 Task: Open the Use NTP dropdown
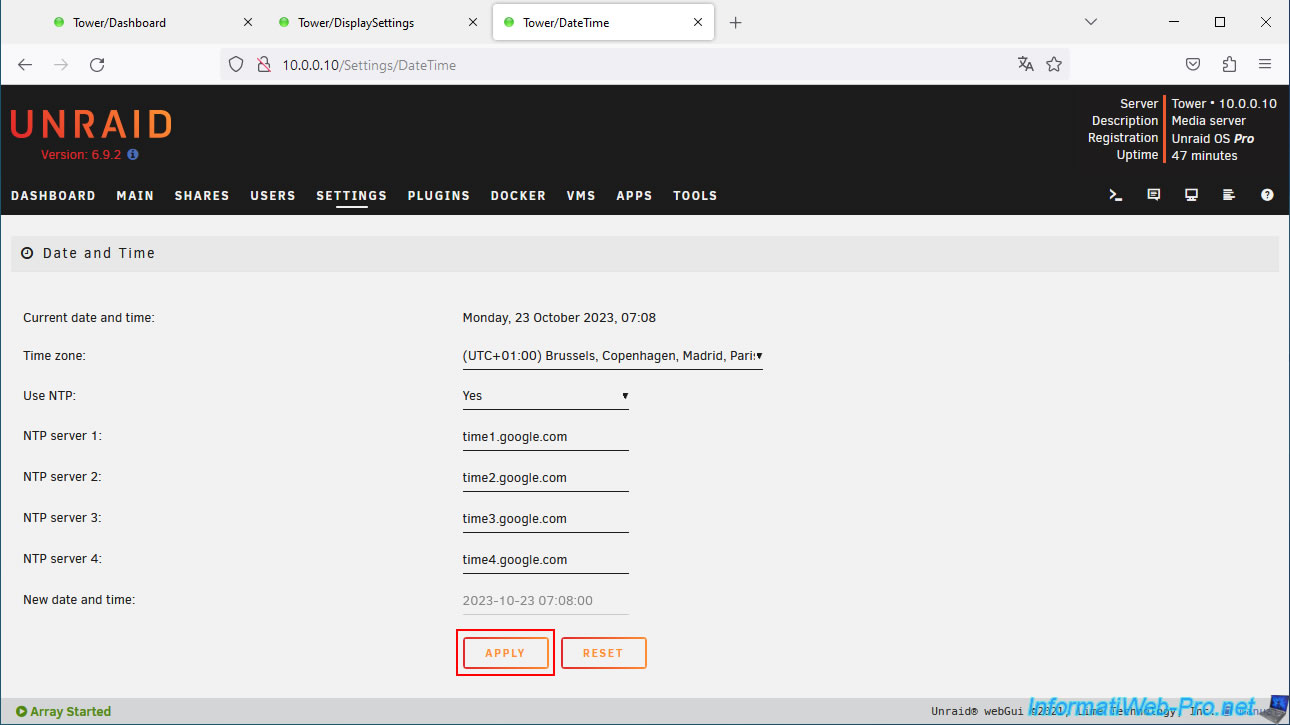point(545,396)
